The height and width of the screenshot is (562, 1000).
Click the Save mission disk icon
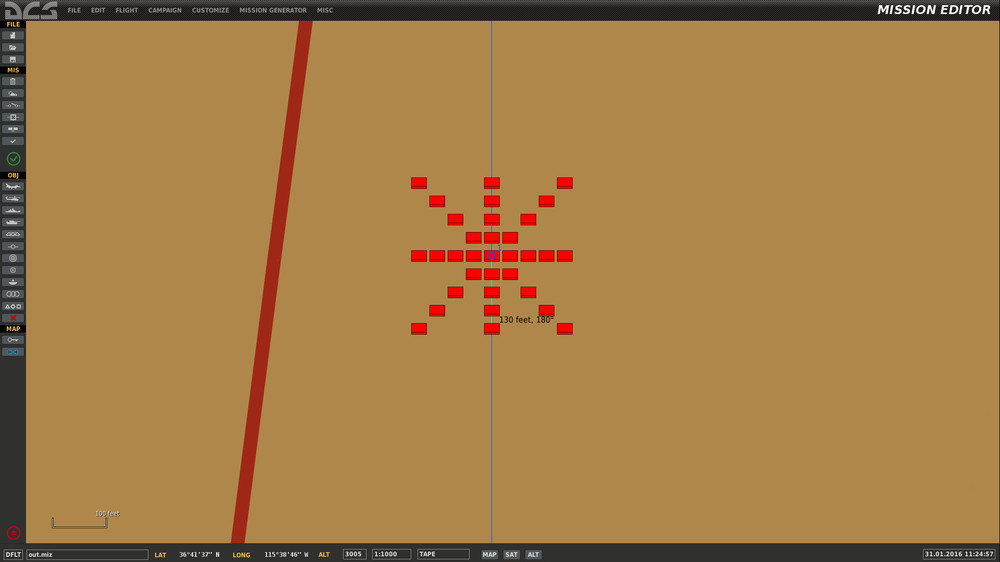coord(13,59)
